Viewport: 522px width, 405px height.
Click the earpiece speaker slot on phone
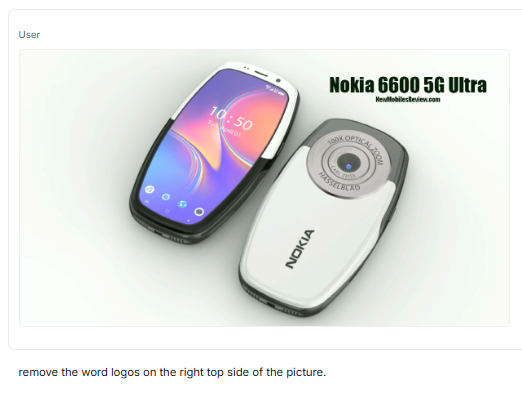262,73
